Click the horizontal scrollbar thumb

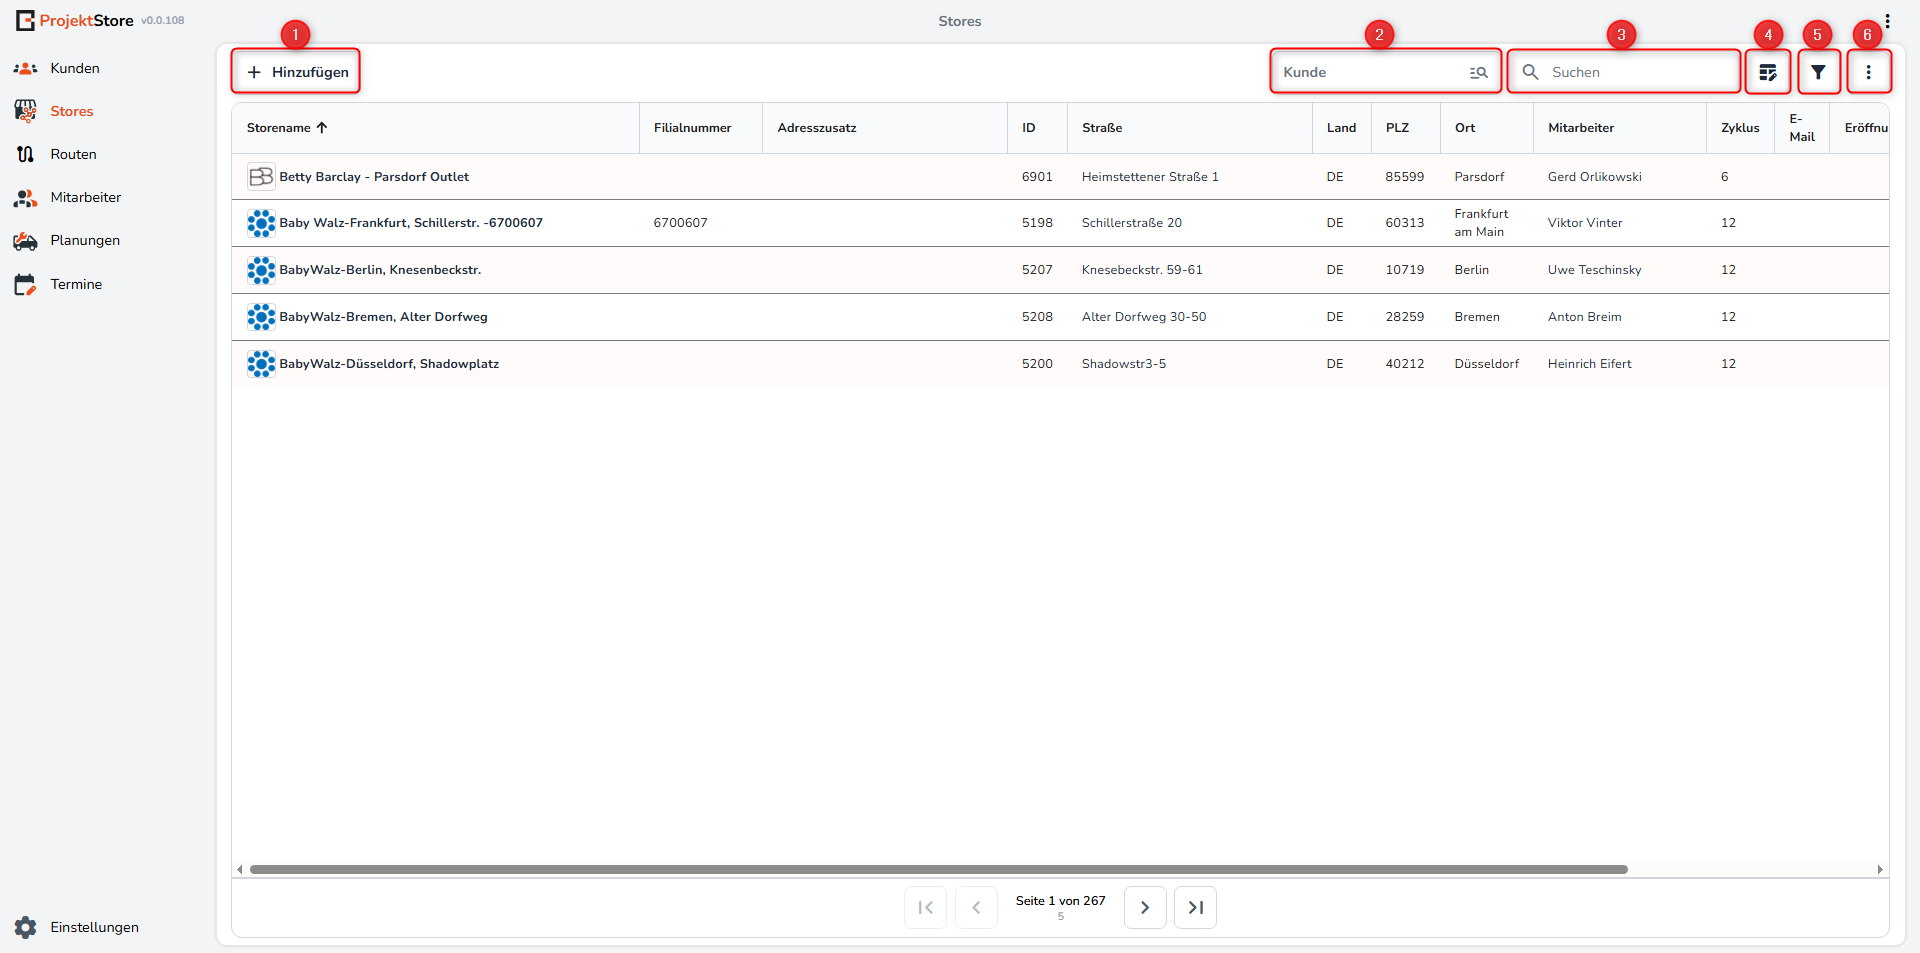tap(938, 869)
